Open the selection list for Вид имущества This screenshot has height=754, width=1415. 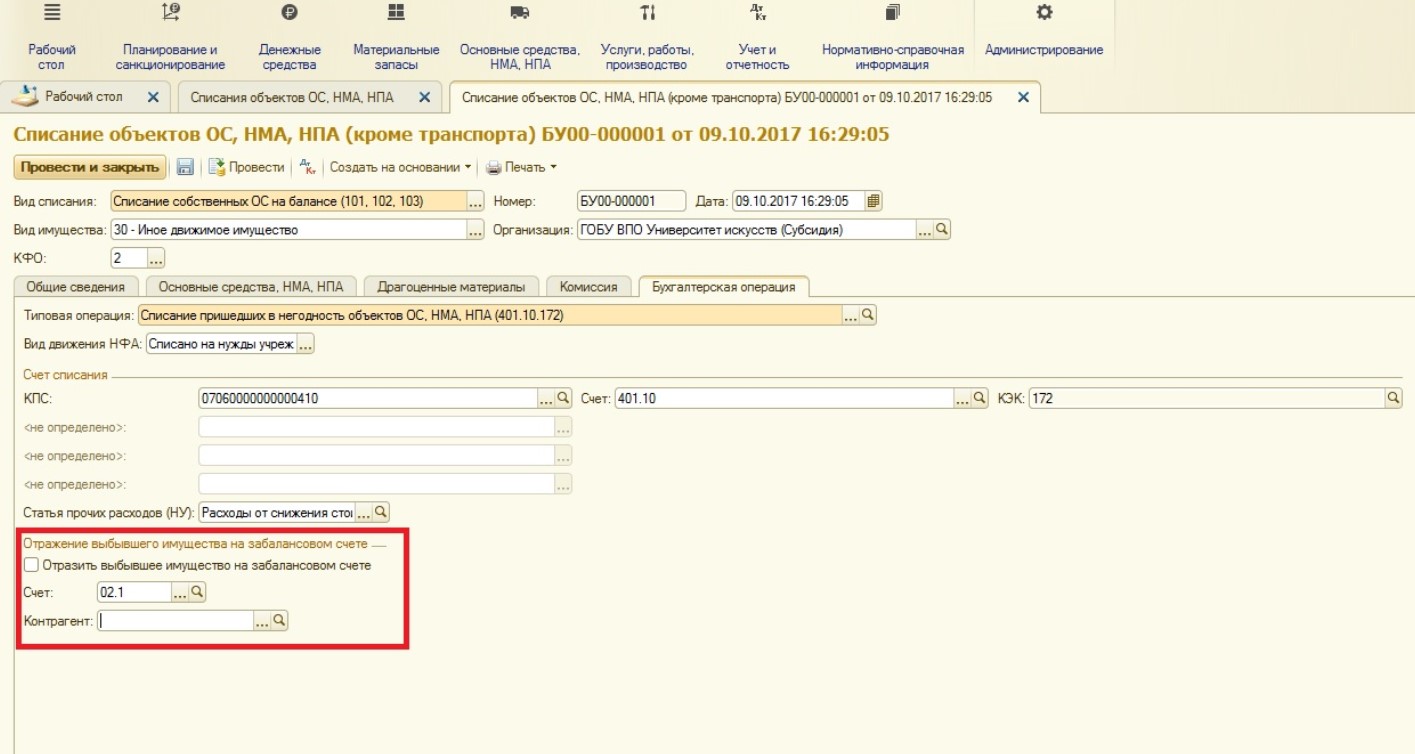point(476,230)
